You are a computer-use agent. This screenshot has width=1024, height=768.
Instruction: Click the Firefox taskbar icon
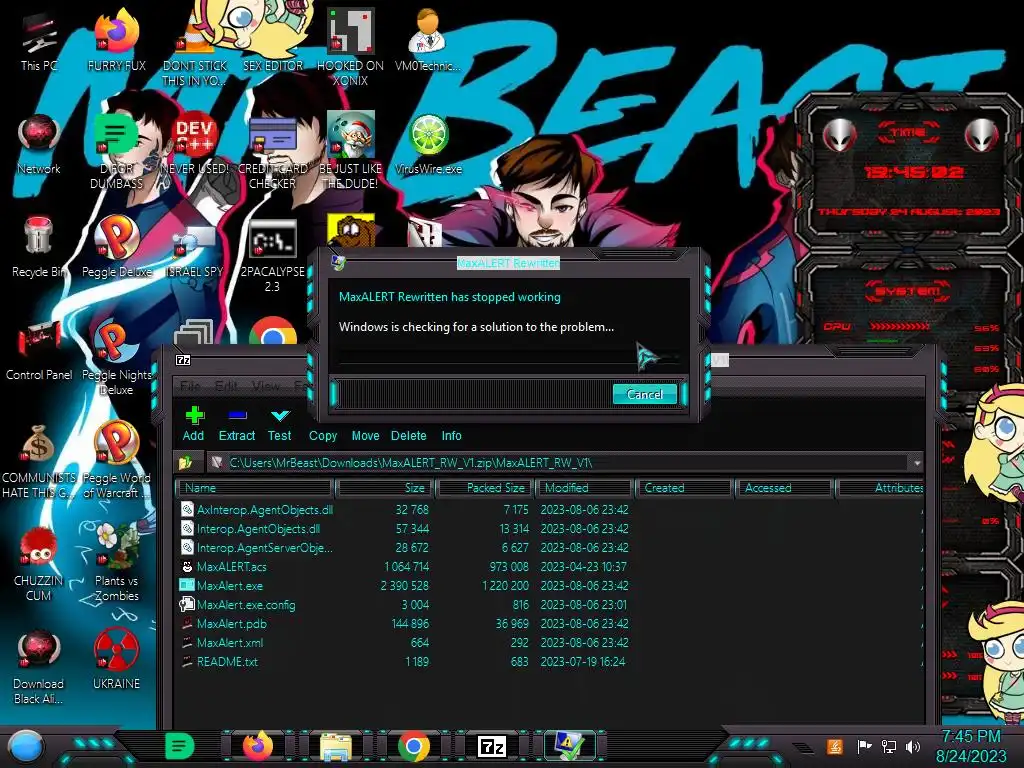click(258, 746)
